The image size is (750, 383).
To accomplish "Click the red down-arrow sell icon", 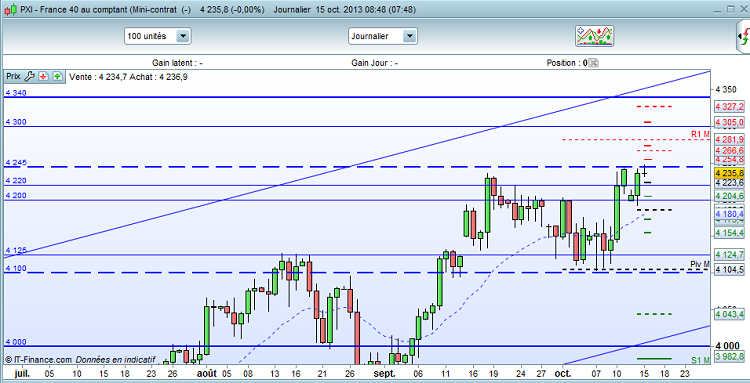I will 44,76.
